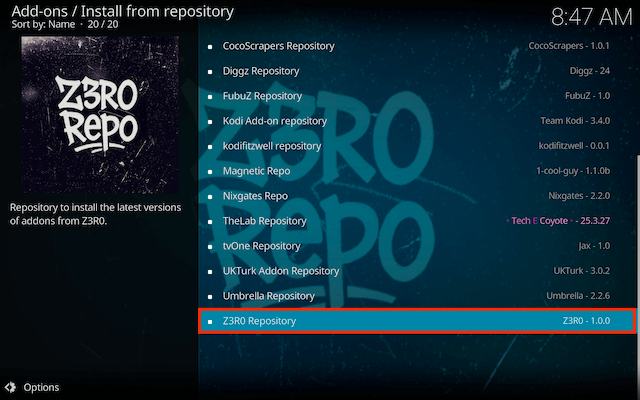Click 'Nixgates - 2.2.0' text
Image resolution: width=640 pixels, height=400 pixels.
[x=579, y=196]
